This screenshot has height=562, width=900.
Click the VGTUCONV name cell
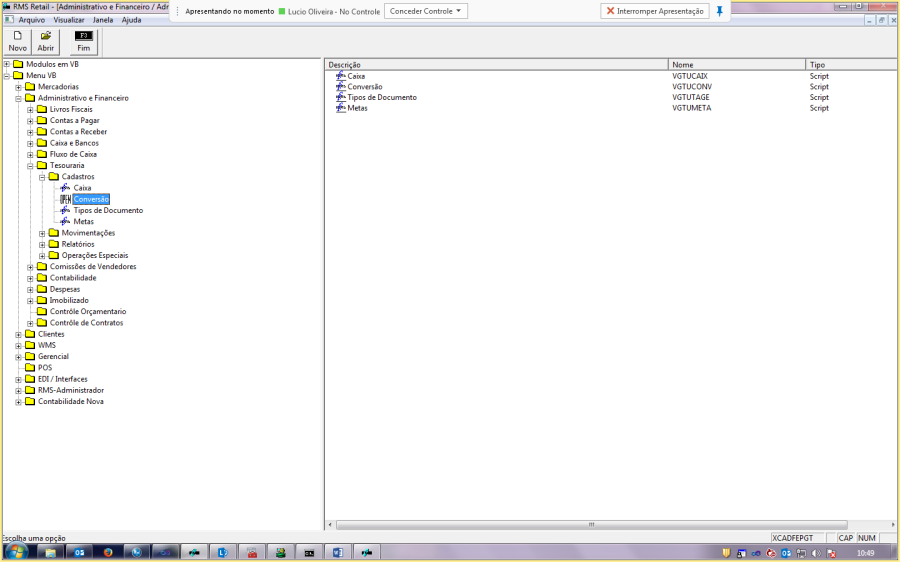click(x=692, y=87)
